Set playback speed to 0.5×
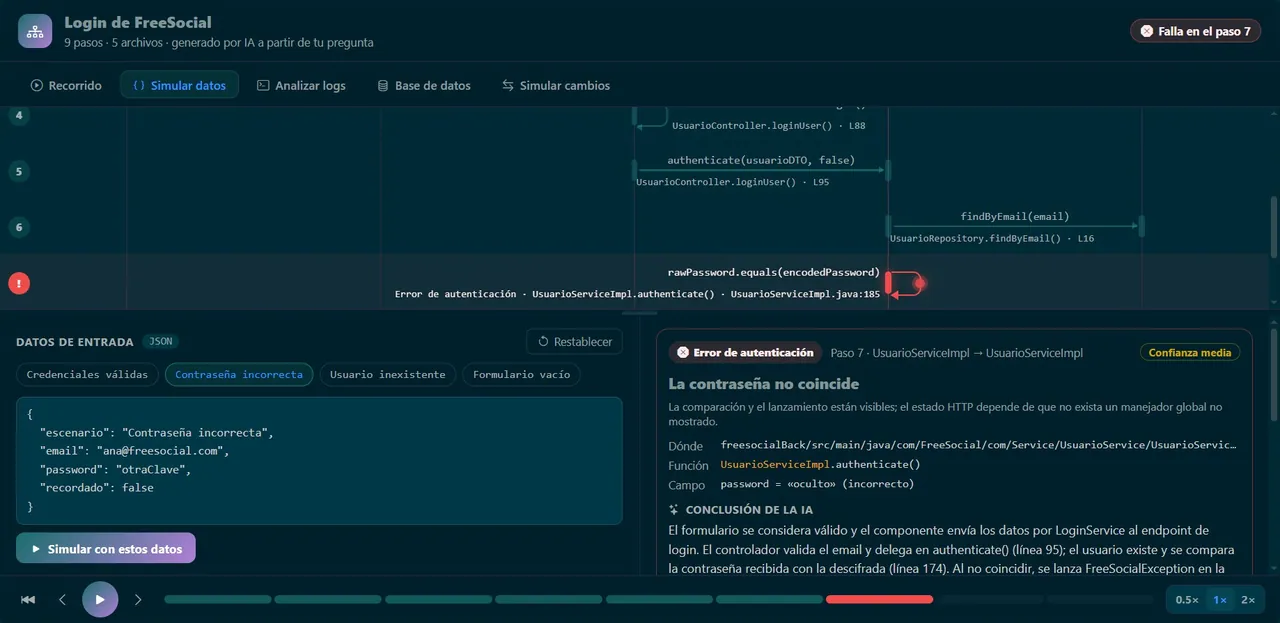The width and height of the screenshot is (1280, 623). (x=1187, y=599)
